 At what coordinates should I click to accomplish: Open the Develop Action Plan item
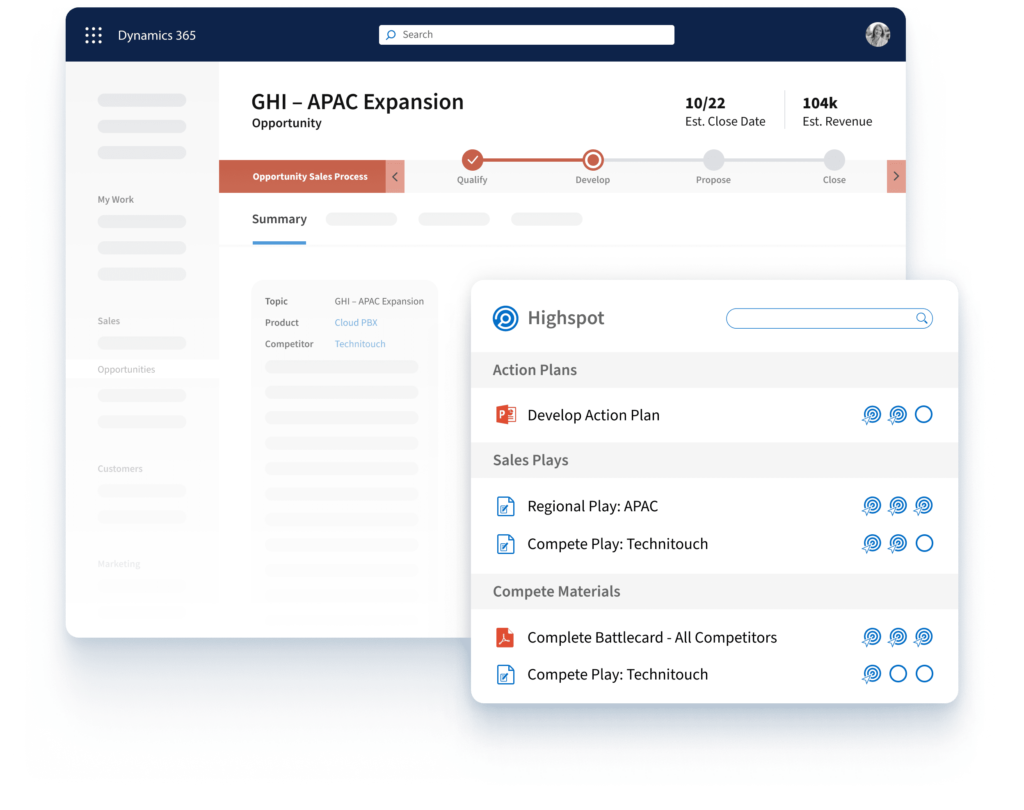coord(593,415)
